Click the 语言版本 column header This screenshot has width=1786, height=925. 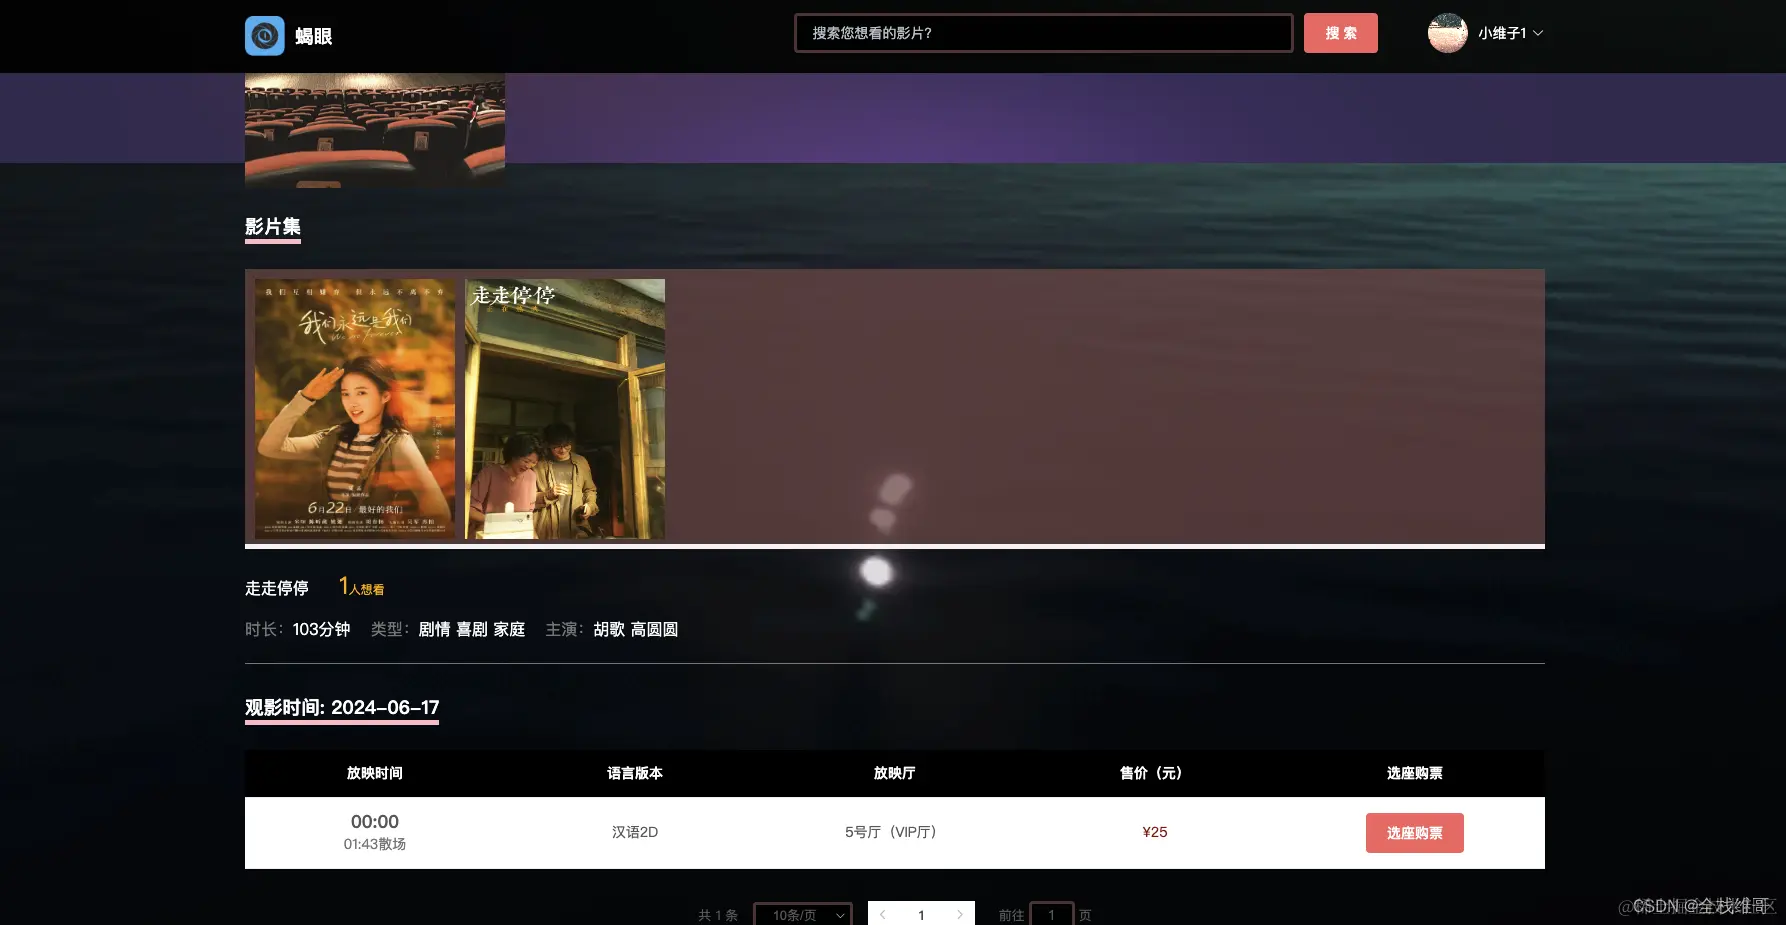pos(635,773)
